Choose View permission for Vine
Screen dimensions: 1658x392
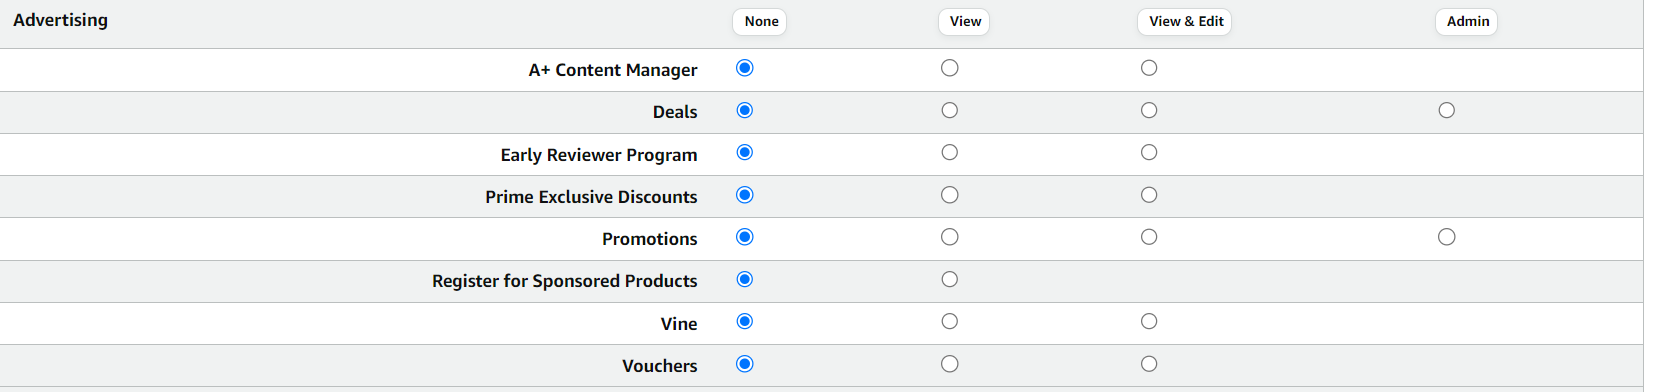click(950, 321)
